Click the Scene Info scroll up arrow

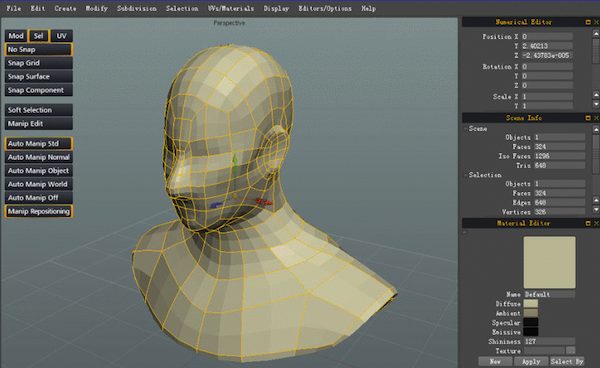(x=596, y=129)
